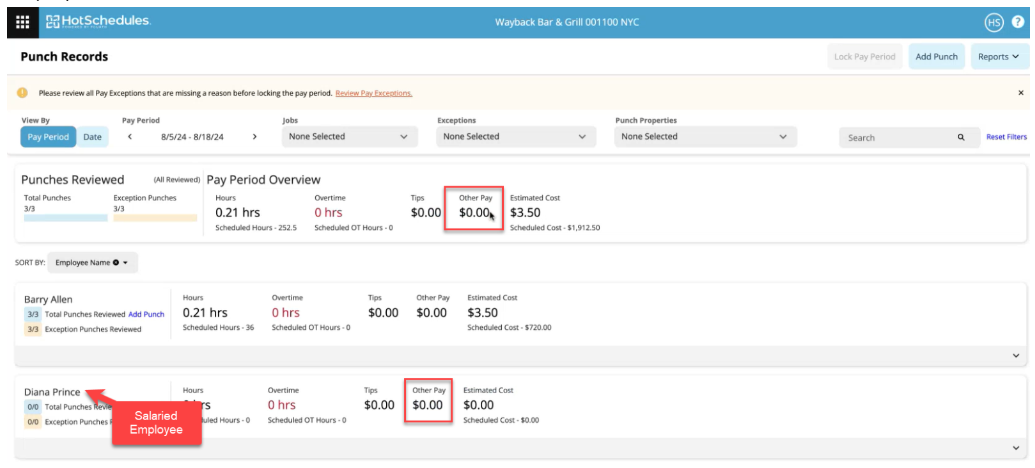The image size is (1035, 468).
Task: Clear the Employee Name sort icon
Action: (116, 262)
